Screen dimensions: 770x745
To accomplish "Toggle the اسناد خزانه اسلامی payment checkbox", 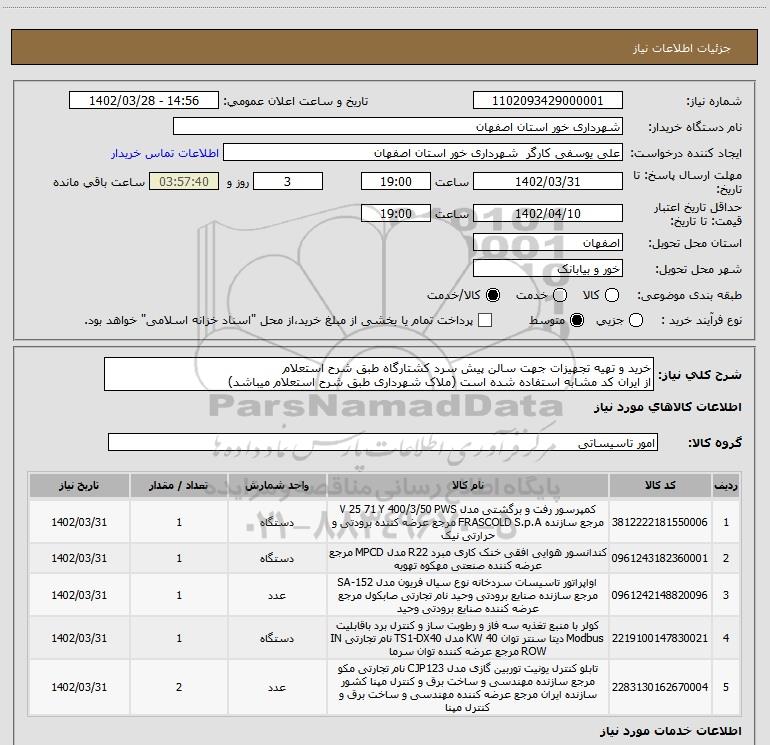I will pos(485,320).
